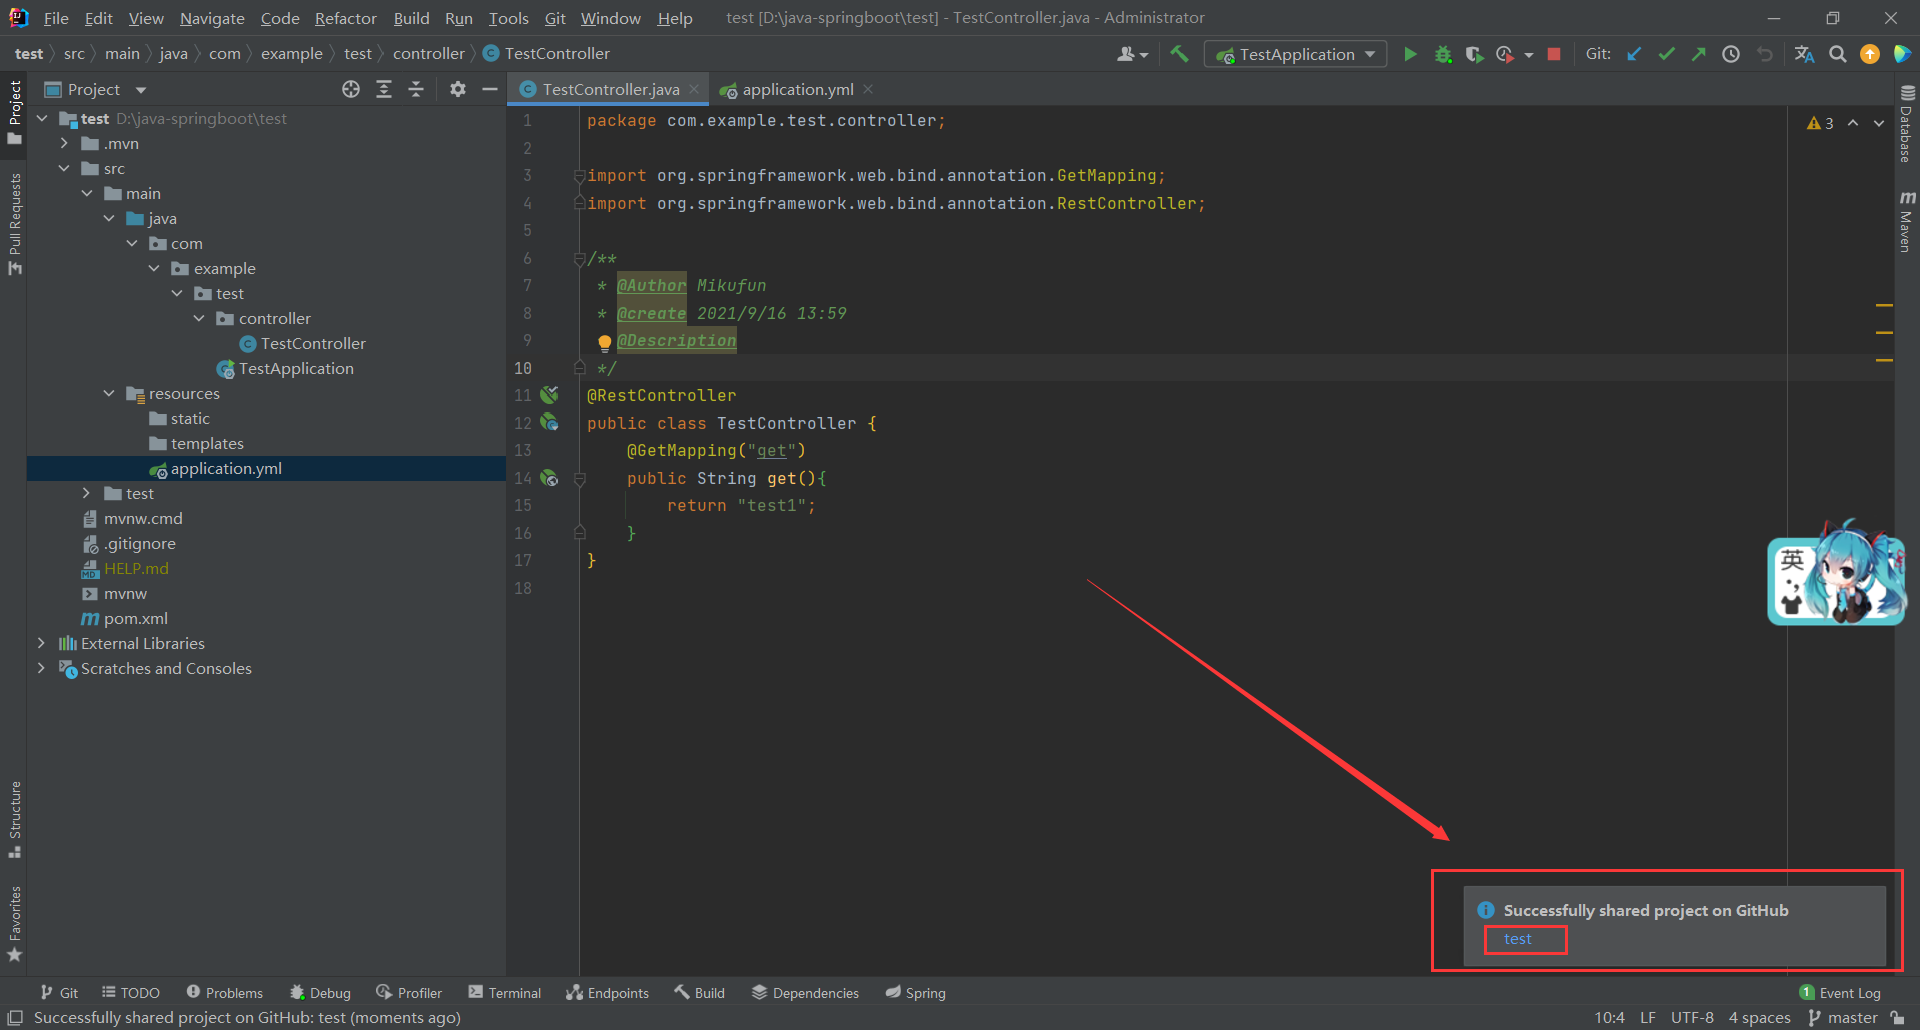Switch to the application.yml tab

pyautogui.click(x=797, y=89)
